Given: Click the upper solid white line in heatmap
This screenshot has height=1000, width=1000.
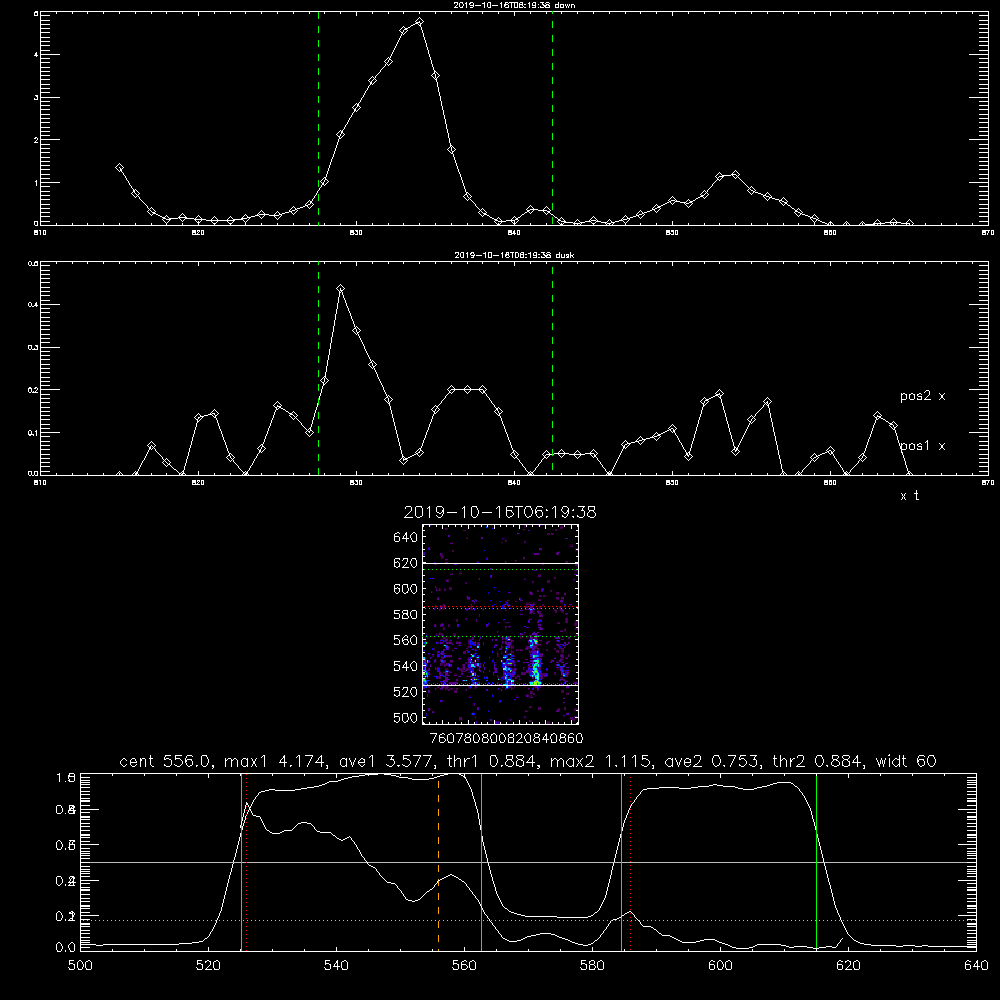Looking at the screenshot, I should (x=500, y=563).
